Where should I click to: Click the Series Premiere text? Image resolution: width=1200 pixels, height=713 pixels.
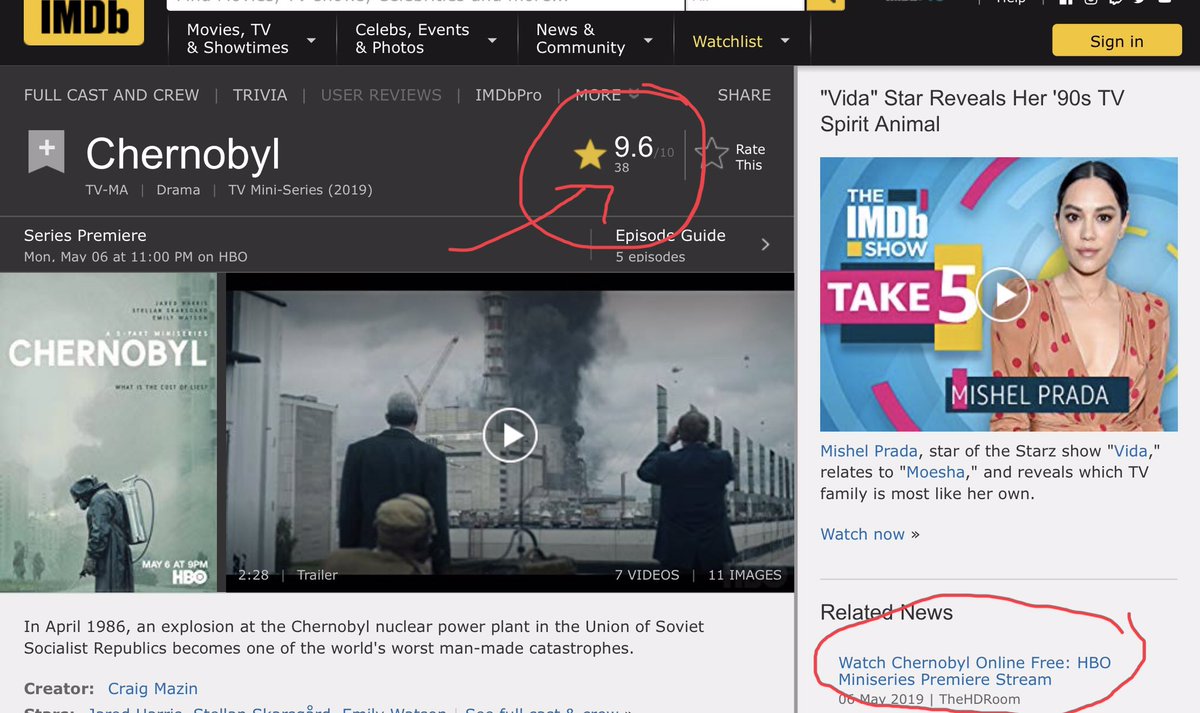point(85,235)
